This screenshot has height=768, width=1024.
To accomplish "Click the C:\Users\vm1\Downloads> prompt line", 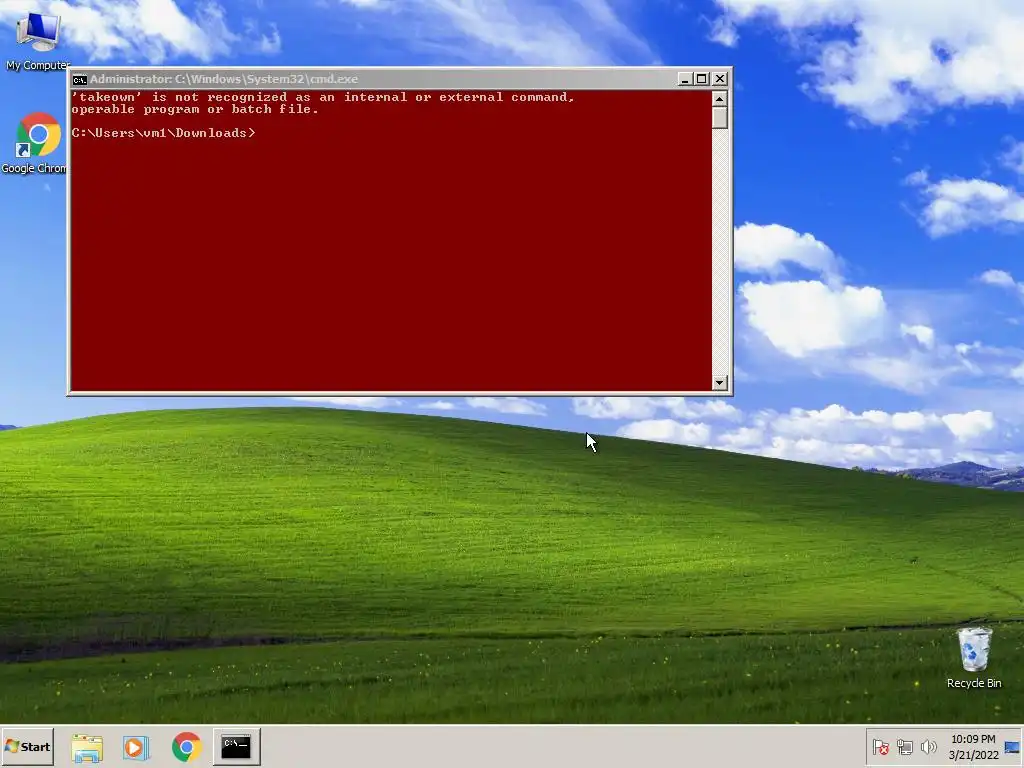I will click(163, 133).
